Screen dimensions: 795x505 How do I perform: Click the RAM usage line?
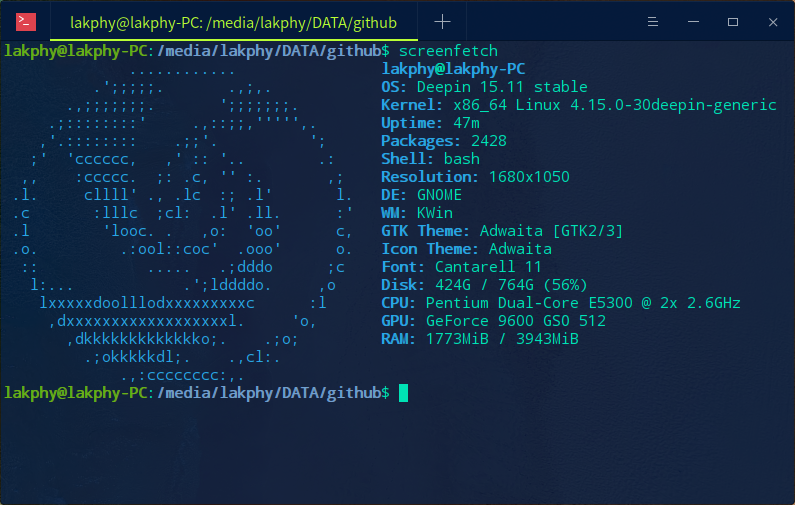[x=479, y=339]
